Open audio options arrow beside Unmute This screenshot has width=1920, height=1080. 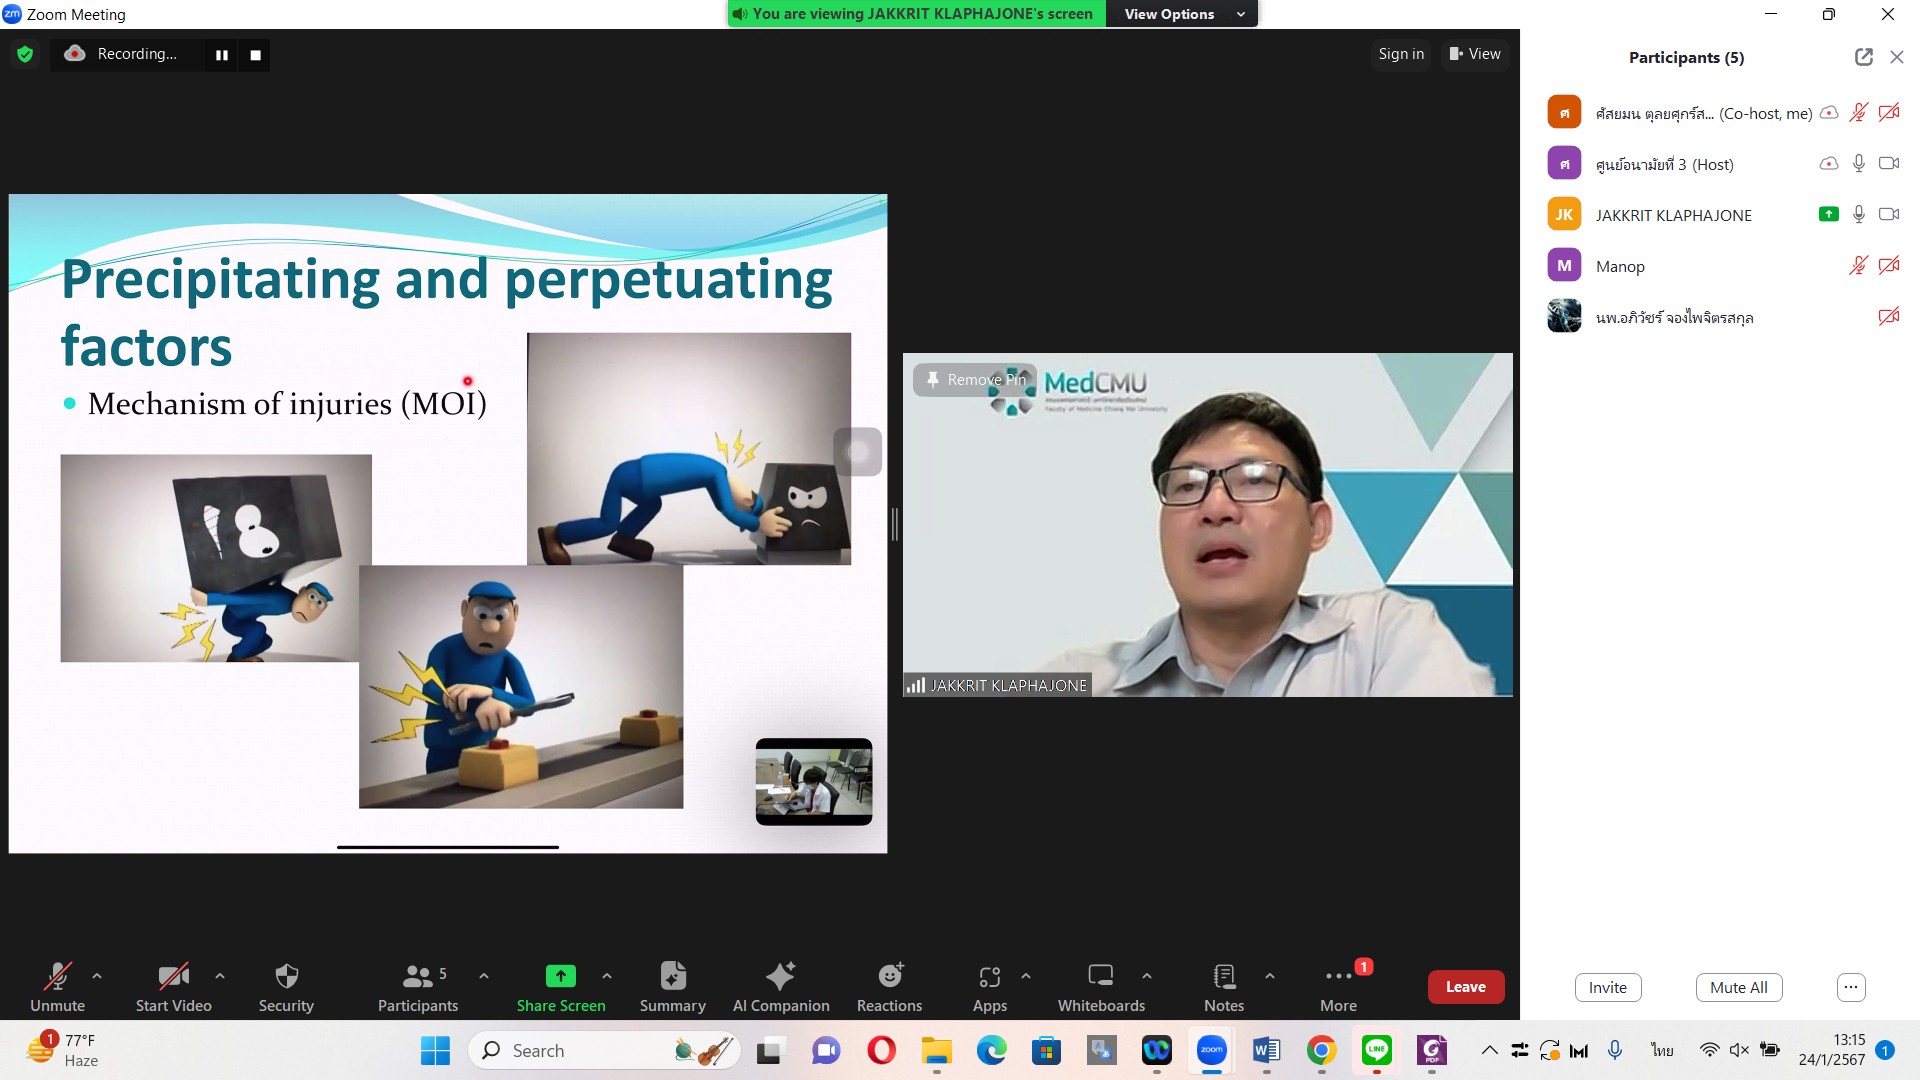click(97, 976)
